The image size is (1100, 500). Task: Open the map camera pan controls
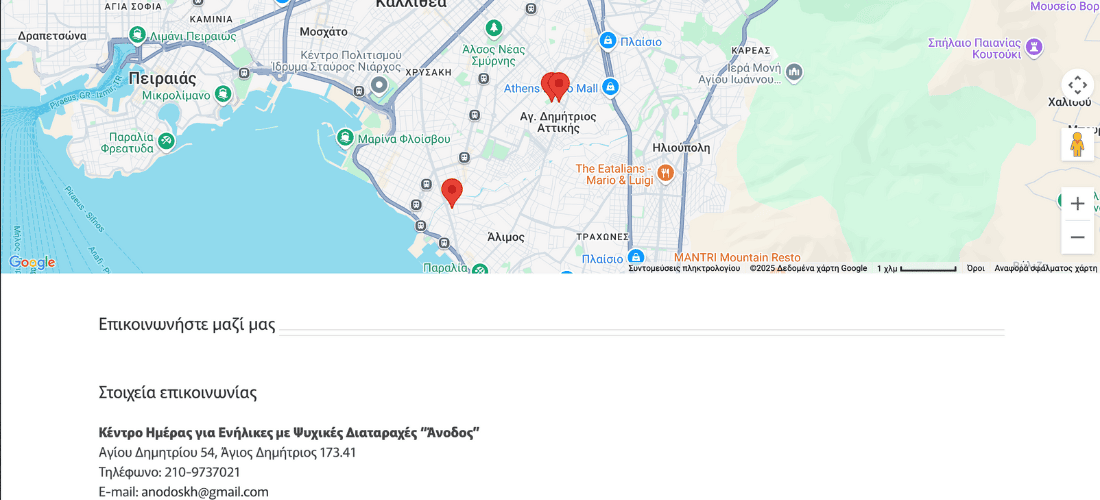(1078, 86)
